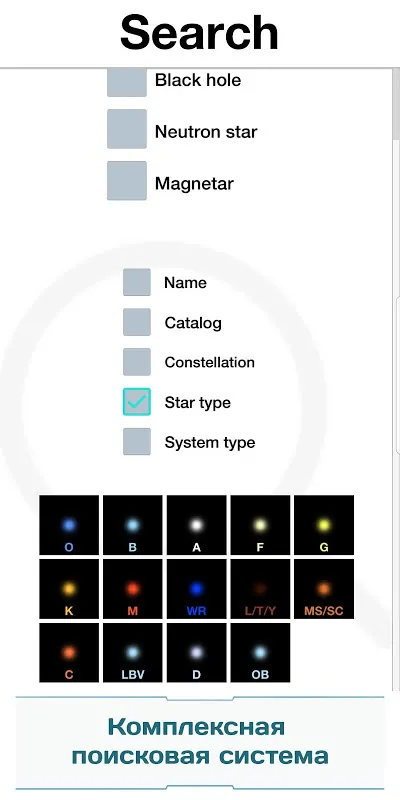Pick the WR Wolf-Rayet star tile
Image resolution: width=400 pixels, height=800 pixels.
pyautogui.click(x=196, y=589)
